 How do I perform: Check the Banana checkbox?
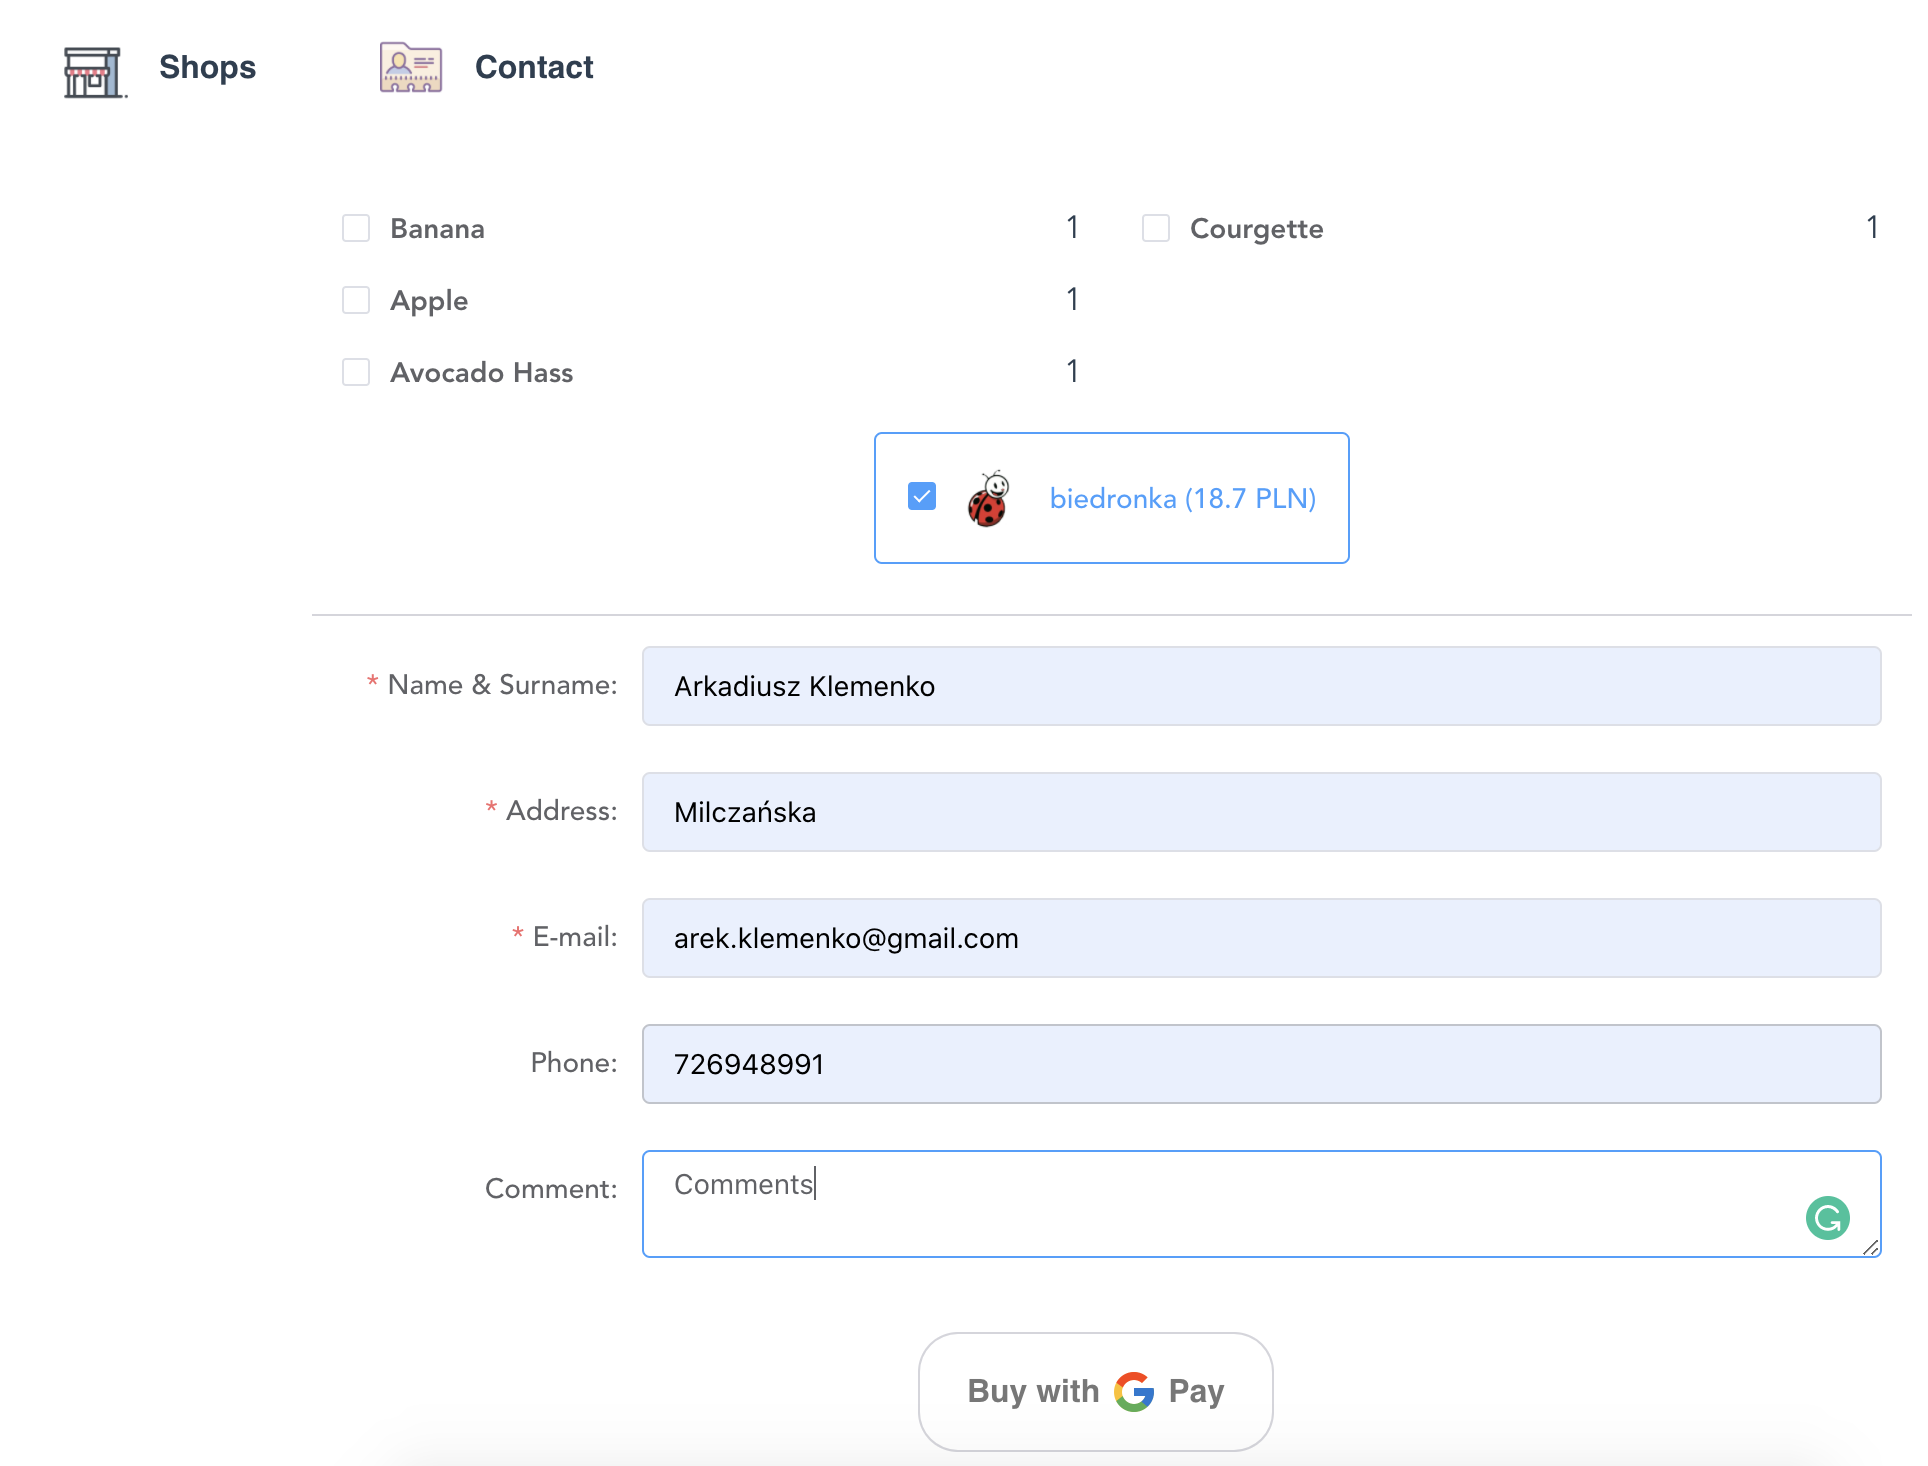pos(356,228)
